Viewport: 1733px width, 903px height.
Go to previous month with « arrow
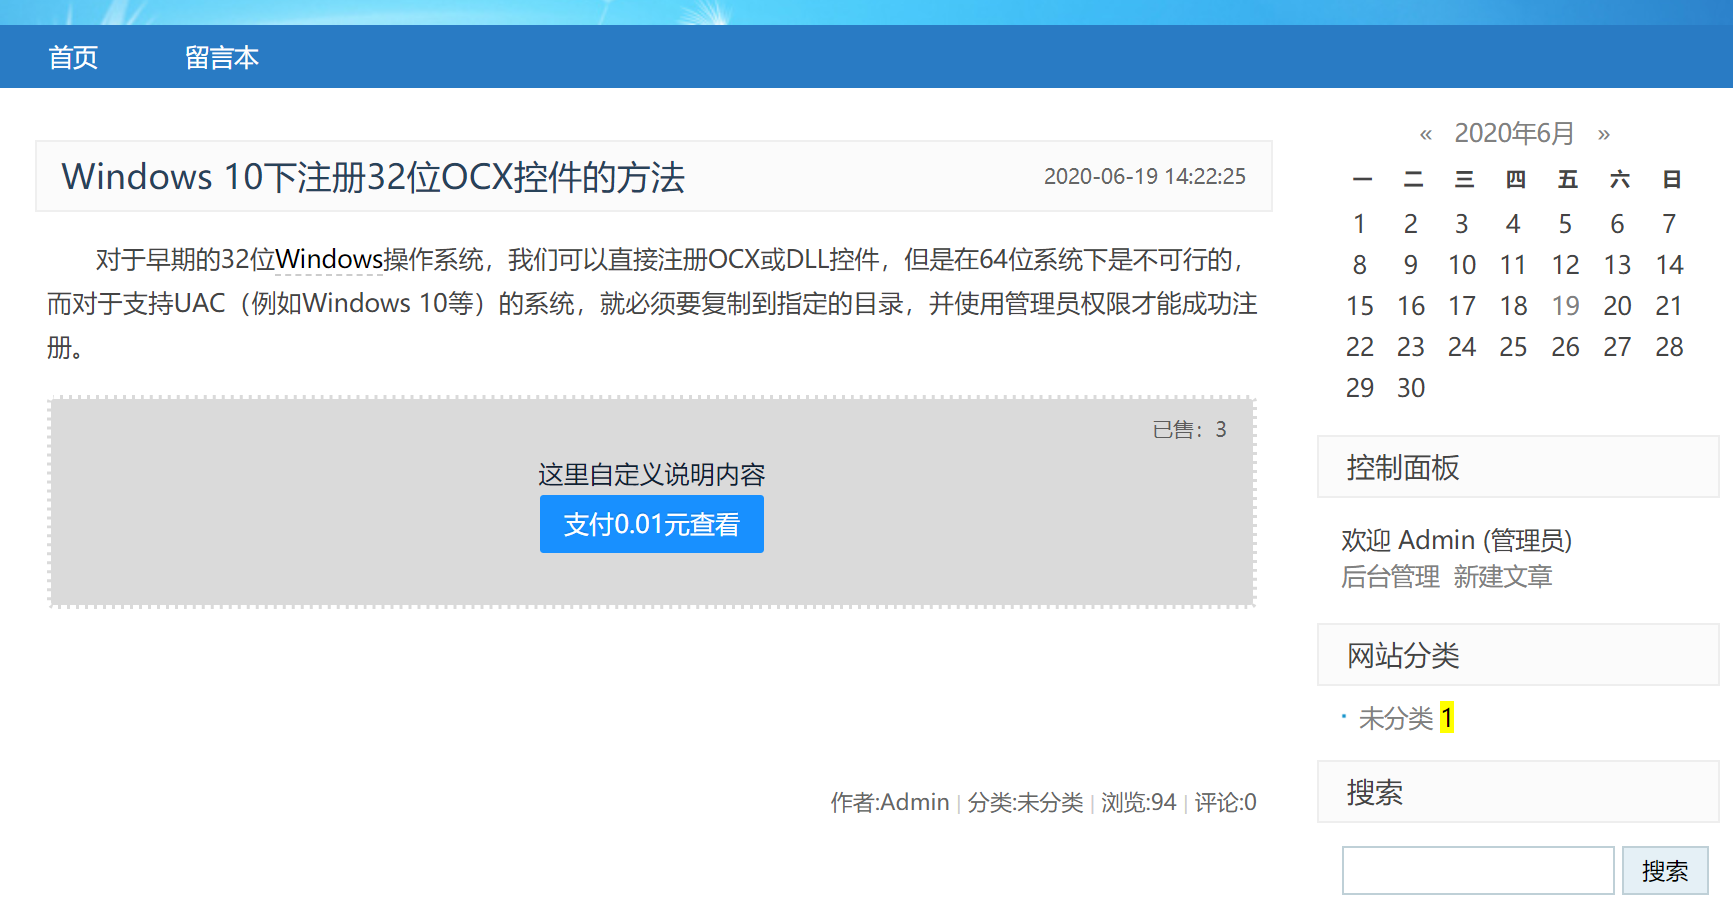[1426, 134]
